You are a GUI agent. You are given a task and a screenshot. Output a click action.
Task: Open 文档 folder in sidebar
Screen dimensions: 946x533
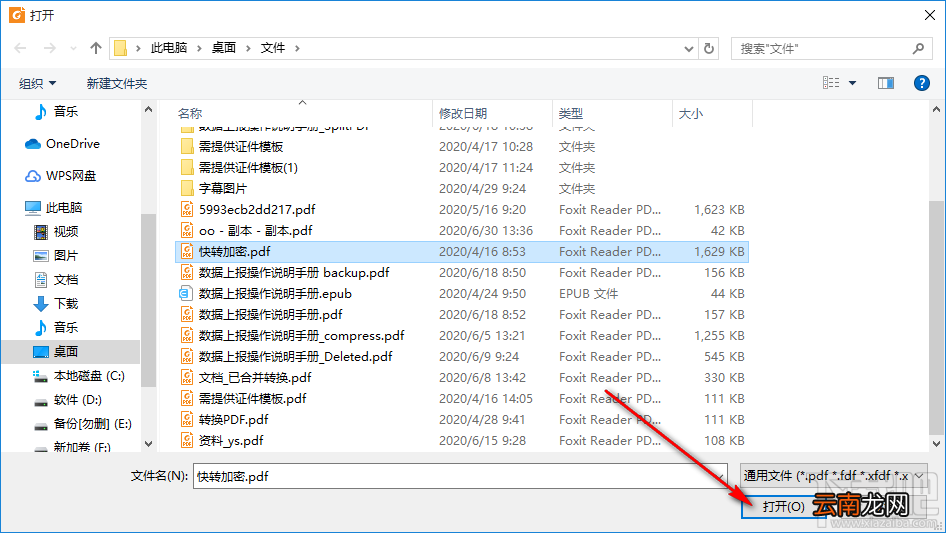(x=56, y=279)
